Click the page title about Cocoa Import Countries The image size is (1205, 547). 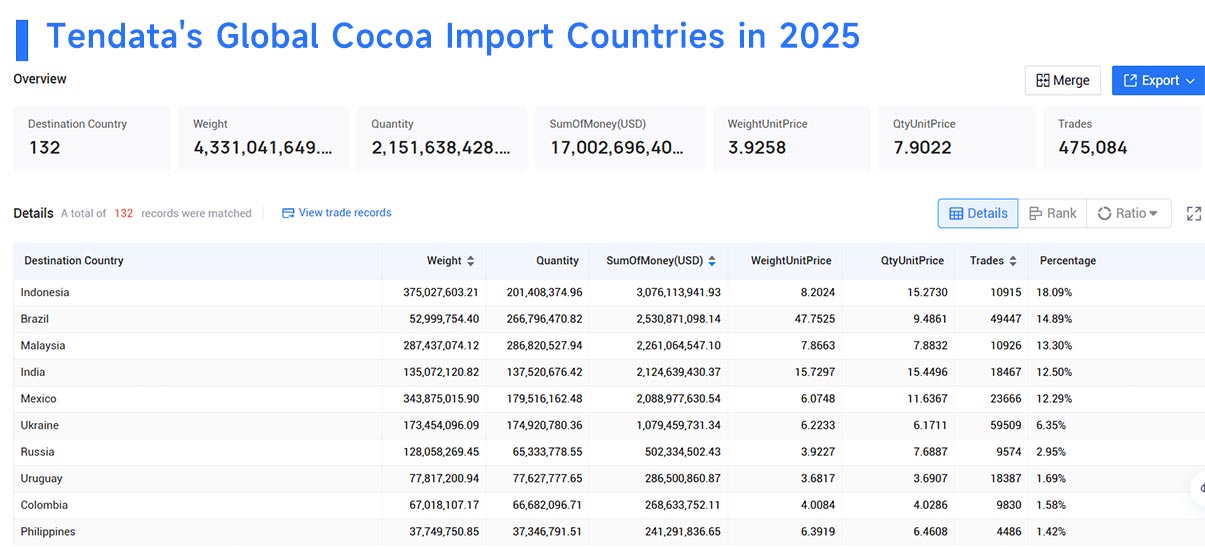[x=452, y=36]
